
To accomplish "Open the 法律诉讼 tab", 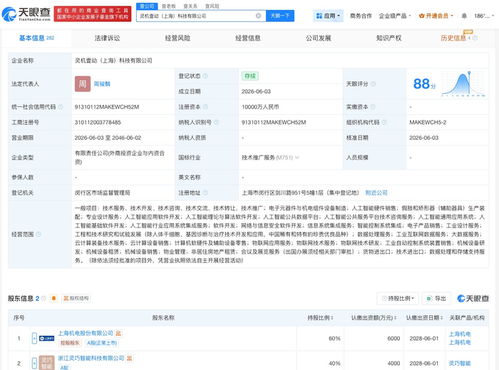I will pyautogui.click(x=107, y=38).
